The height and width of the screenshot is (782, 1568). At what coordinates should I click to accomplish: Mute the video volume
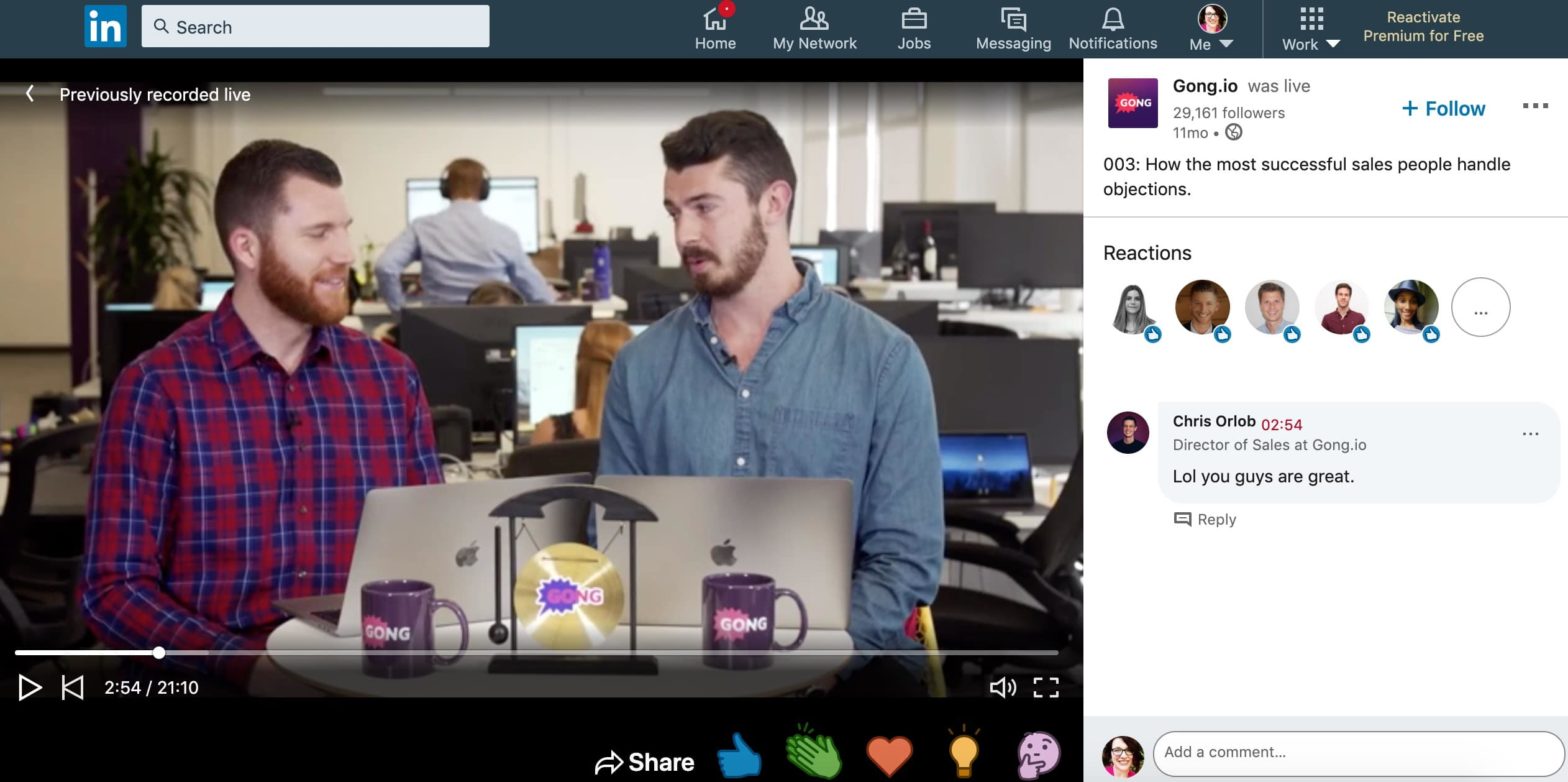click(x=1002, y=687)
